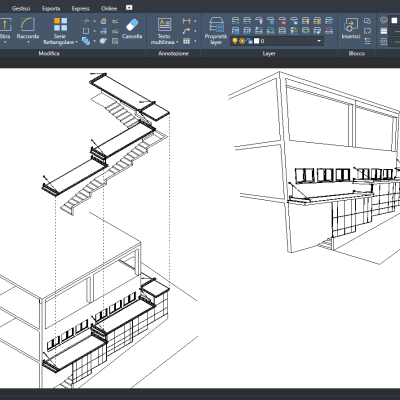
Task: Expand the Modifica panel title
Action: [49, 53]
